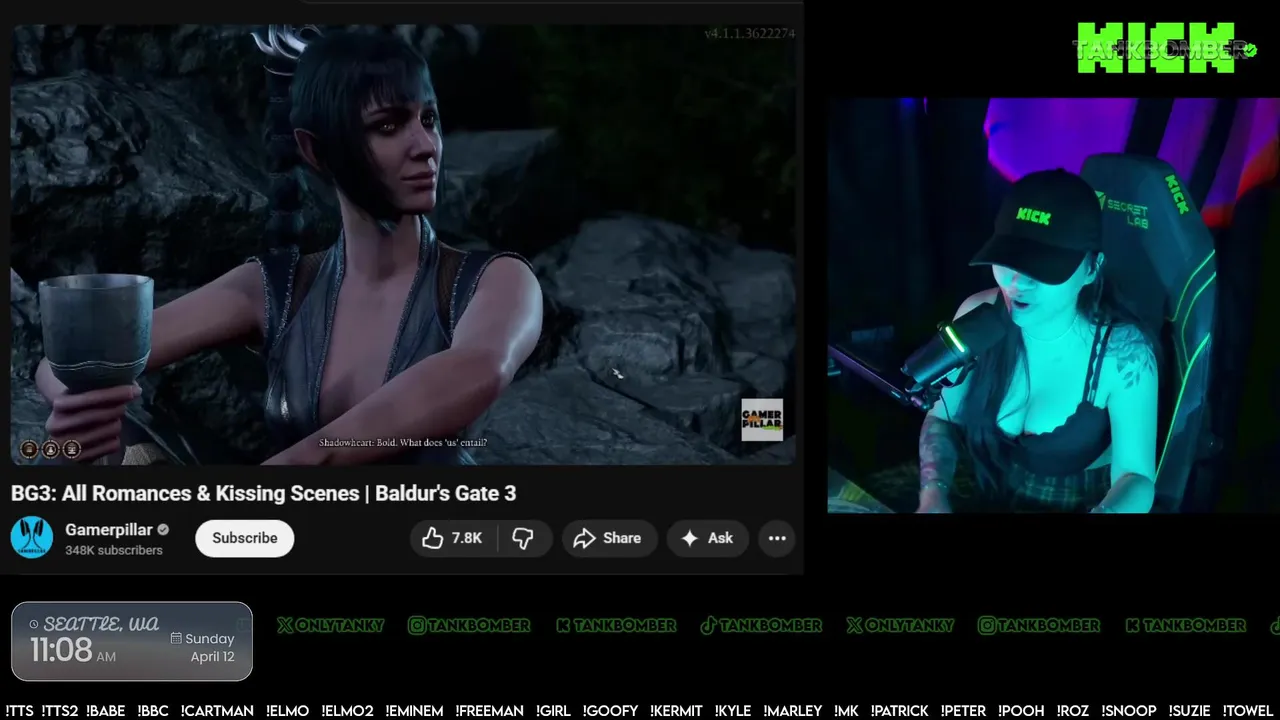
Task: Click the Shadowheart subtitle line
Action: click(x=403, y=442)
